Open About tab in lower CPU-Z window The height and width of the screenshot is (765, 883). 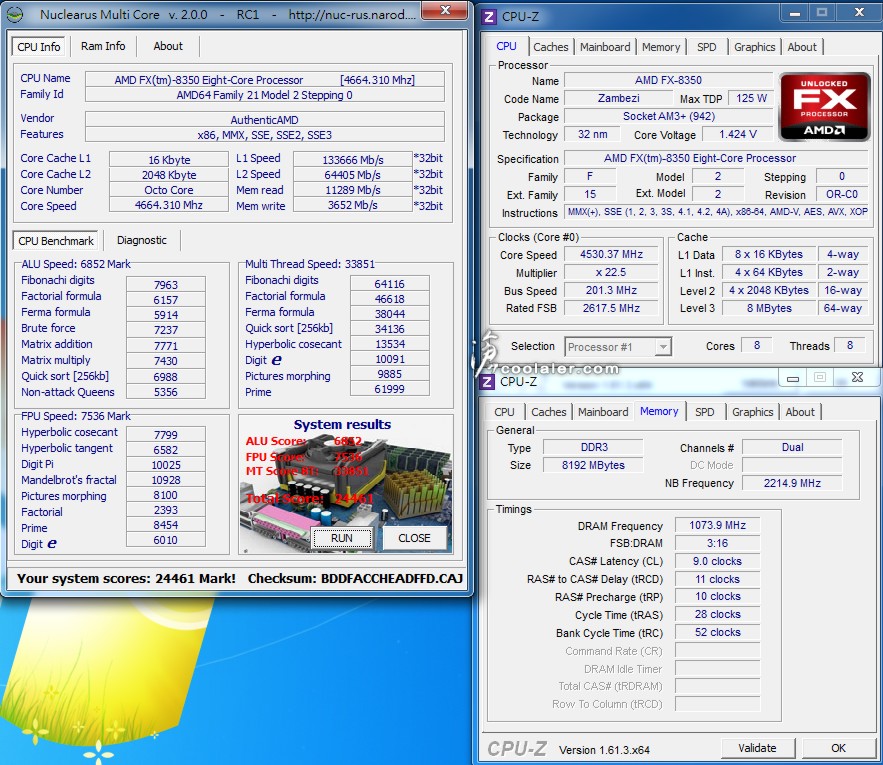coord(800,412)
